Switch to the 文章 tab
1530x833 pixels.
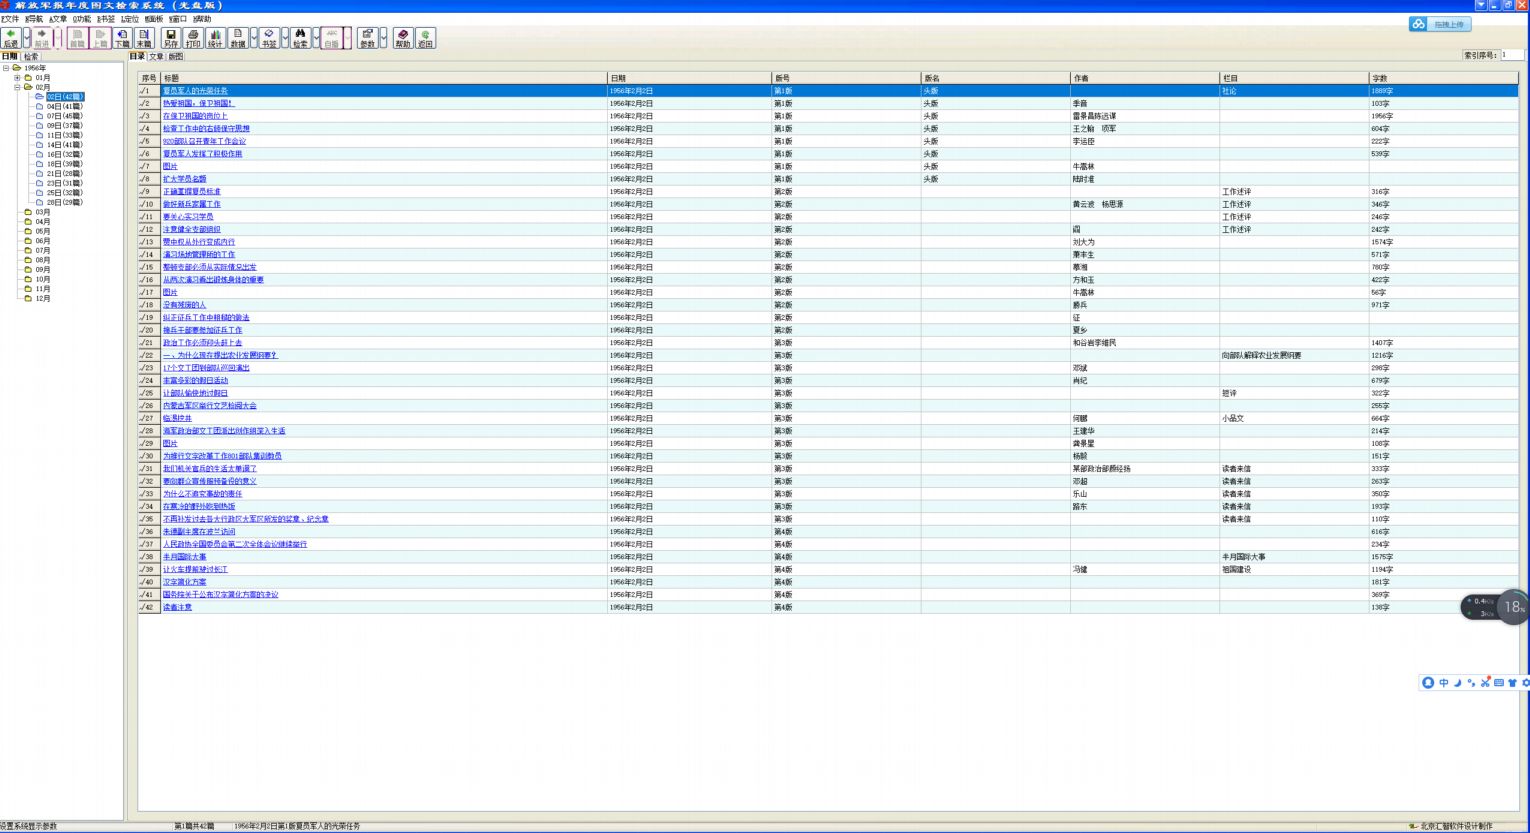pyautogui.click(x=156, y=57)
